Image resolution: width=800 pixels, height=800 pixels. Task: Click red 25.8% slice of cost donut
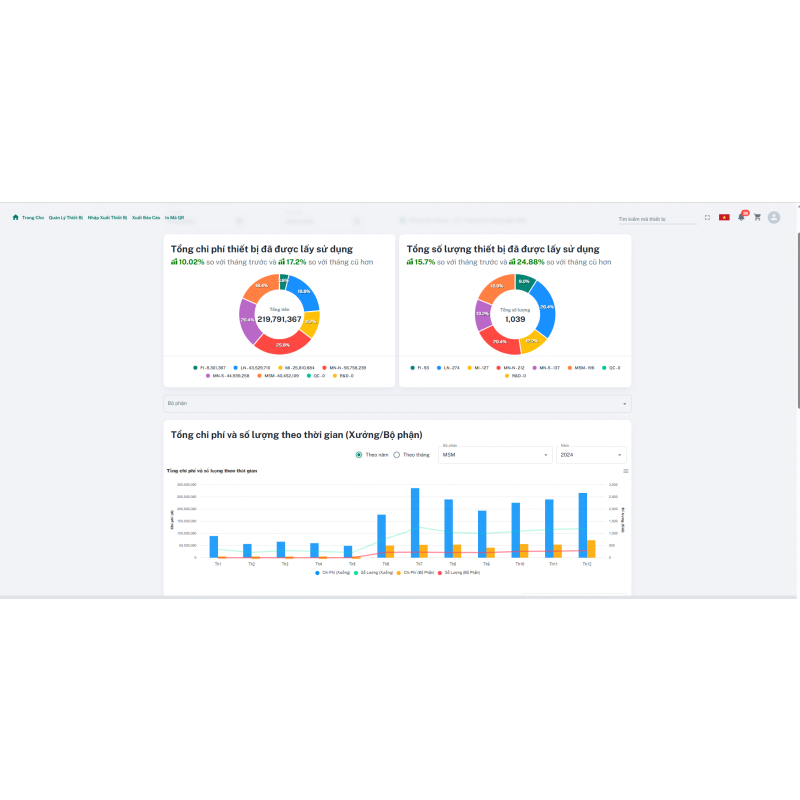click(x=282, y=345)
